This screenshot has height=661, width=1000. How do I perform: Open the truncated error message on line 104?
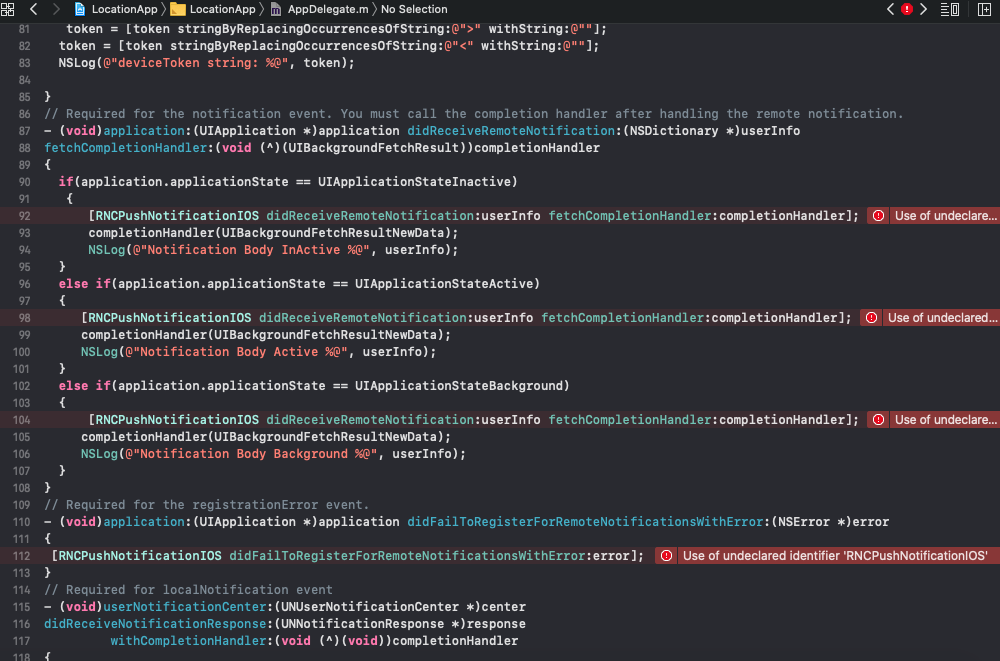click(945, 420)
